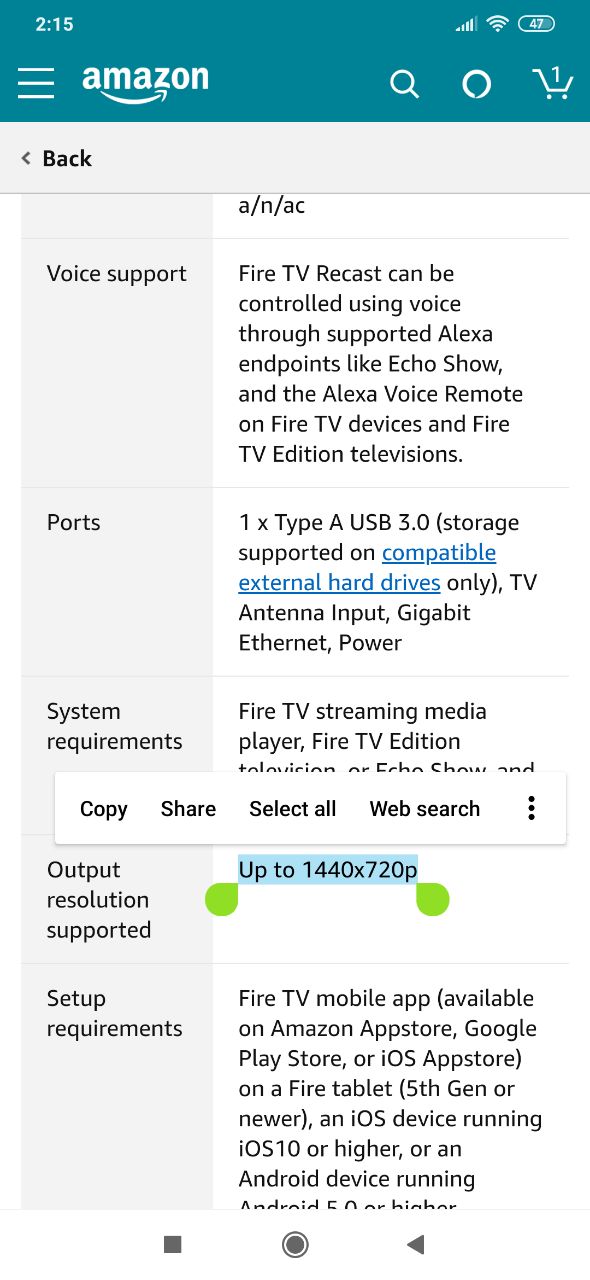
Task: Choose Select all from selection menu
Action: pyautogui.click(x=293, y=809)
